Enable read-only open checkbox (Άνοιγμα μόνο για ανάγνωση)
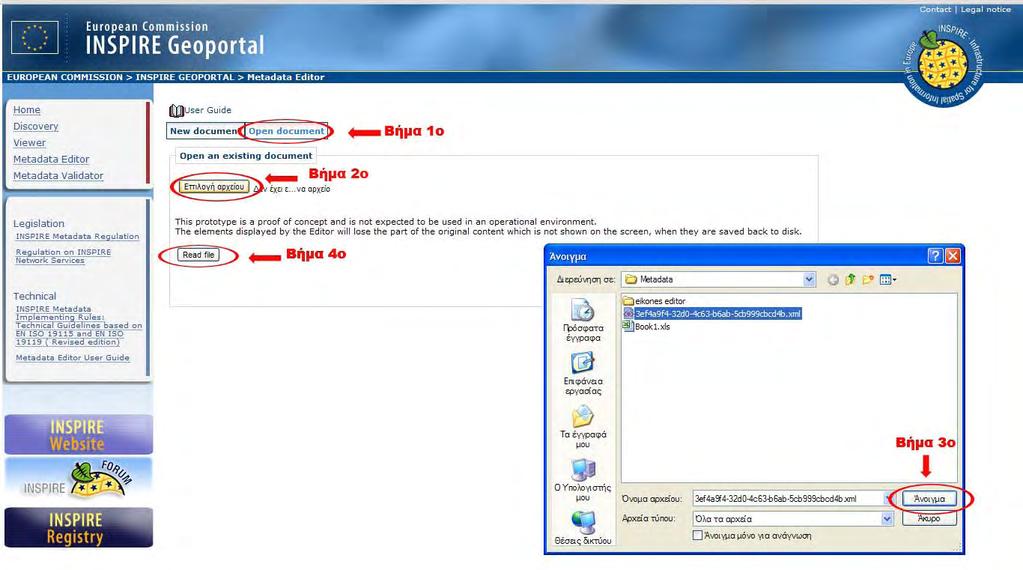The image size is (1023, 570). point(697,535)
